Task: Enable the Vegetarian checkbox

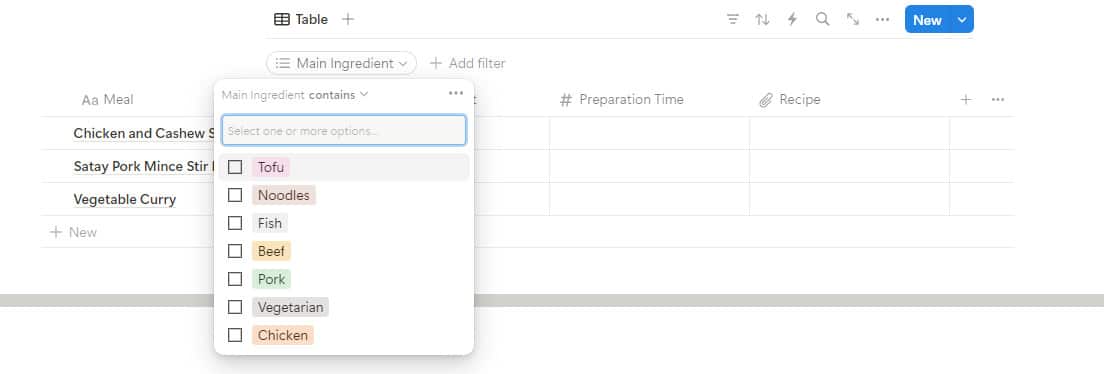Action: tap(235, 307)
